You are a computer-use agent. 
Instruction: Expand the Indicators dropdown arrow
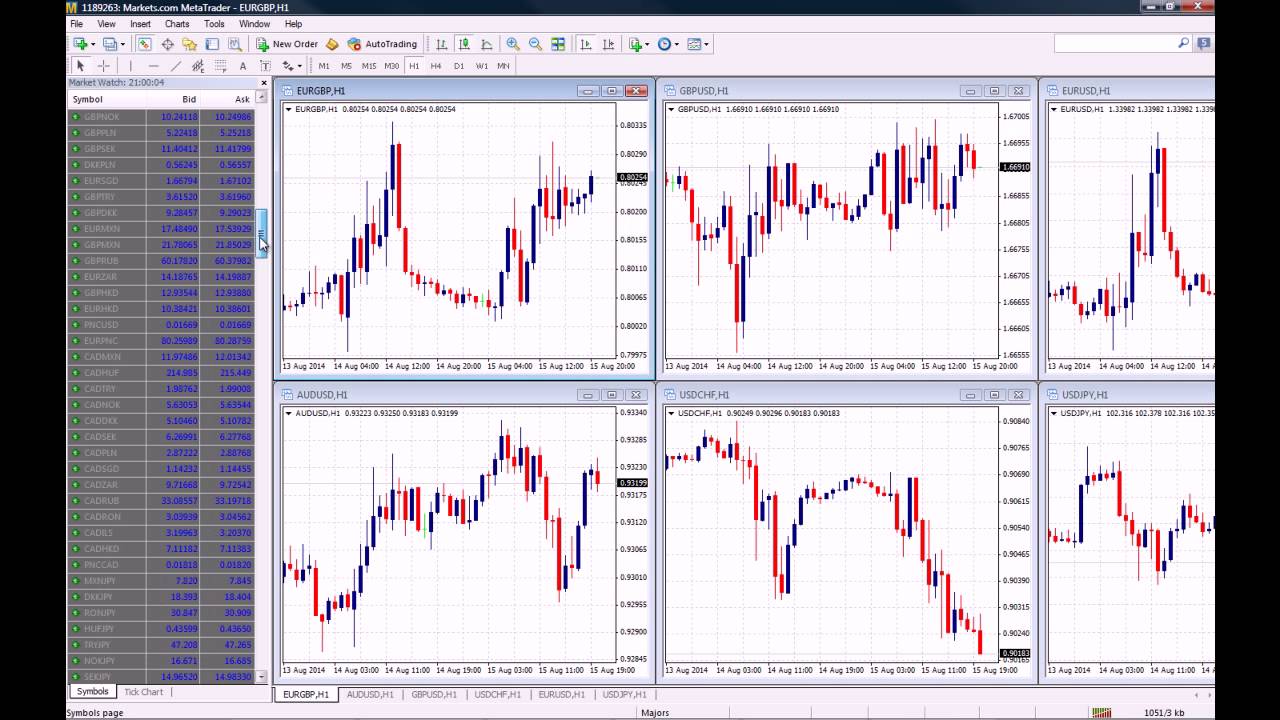pos(647,44)
